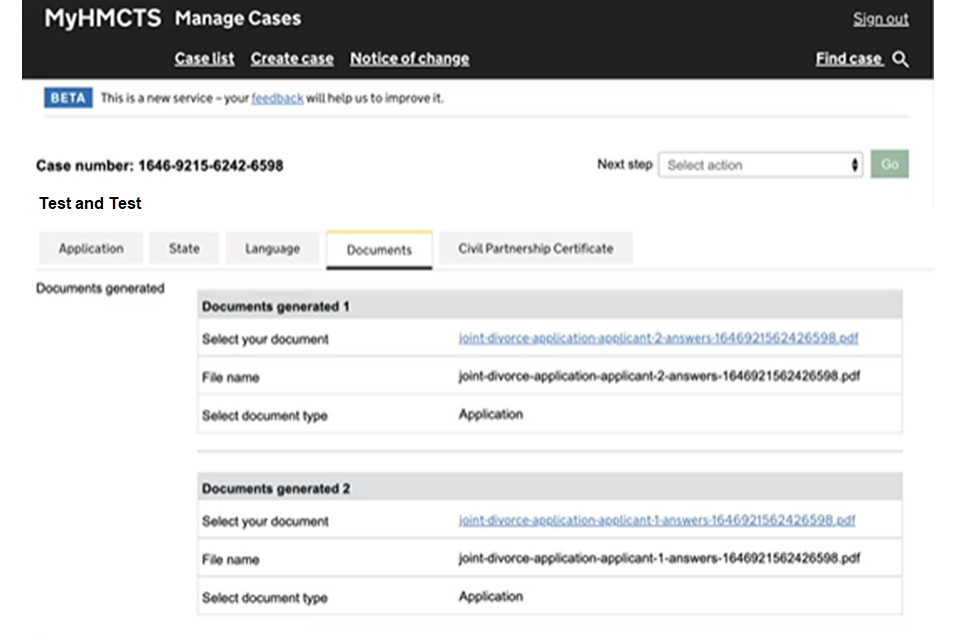The height and width of the screenshot is (640, 960).
Task: Click the MyHMCTS logo
Action: 102,19
